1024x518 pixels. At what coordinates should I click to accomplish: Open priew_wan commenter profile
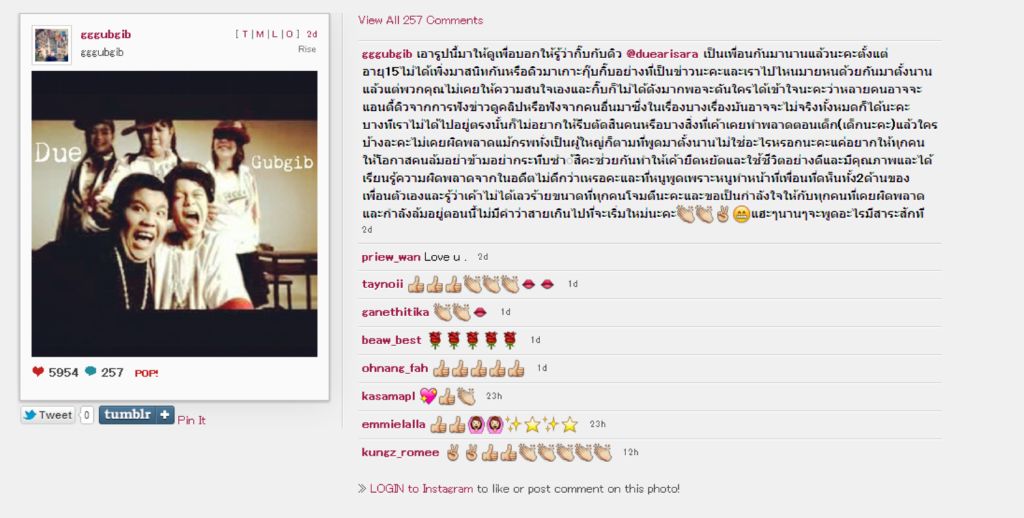[x=391, y=257]
